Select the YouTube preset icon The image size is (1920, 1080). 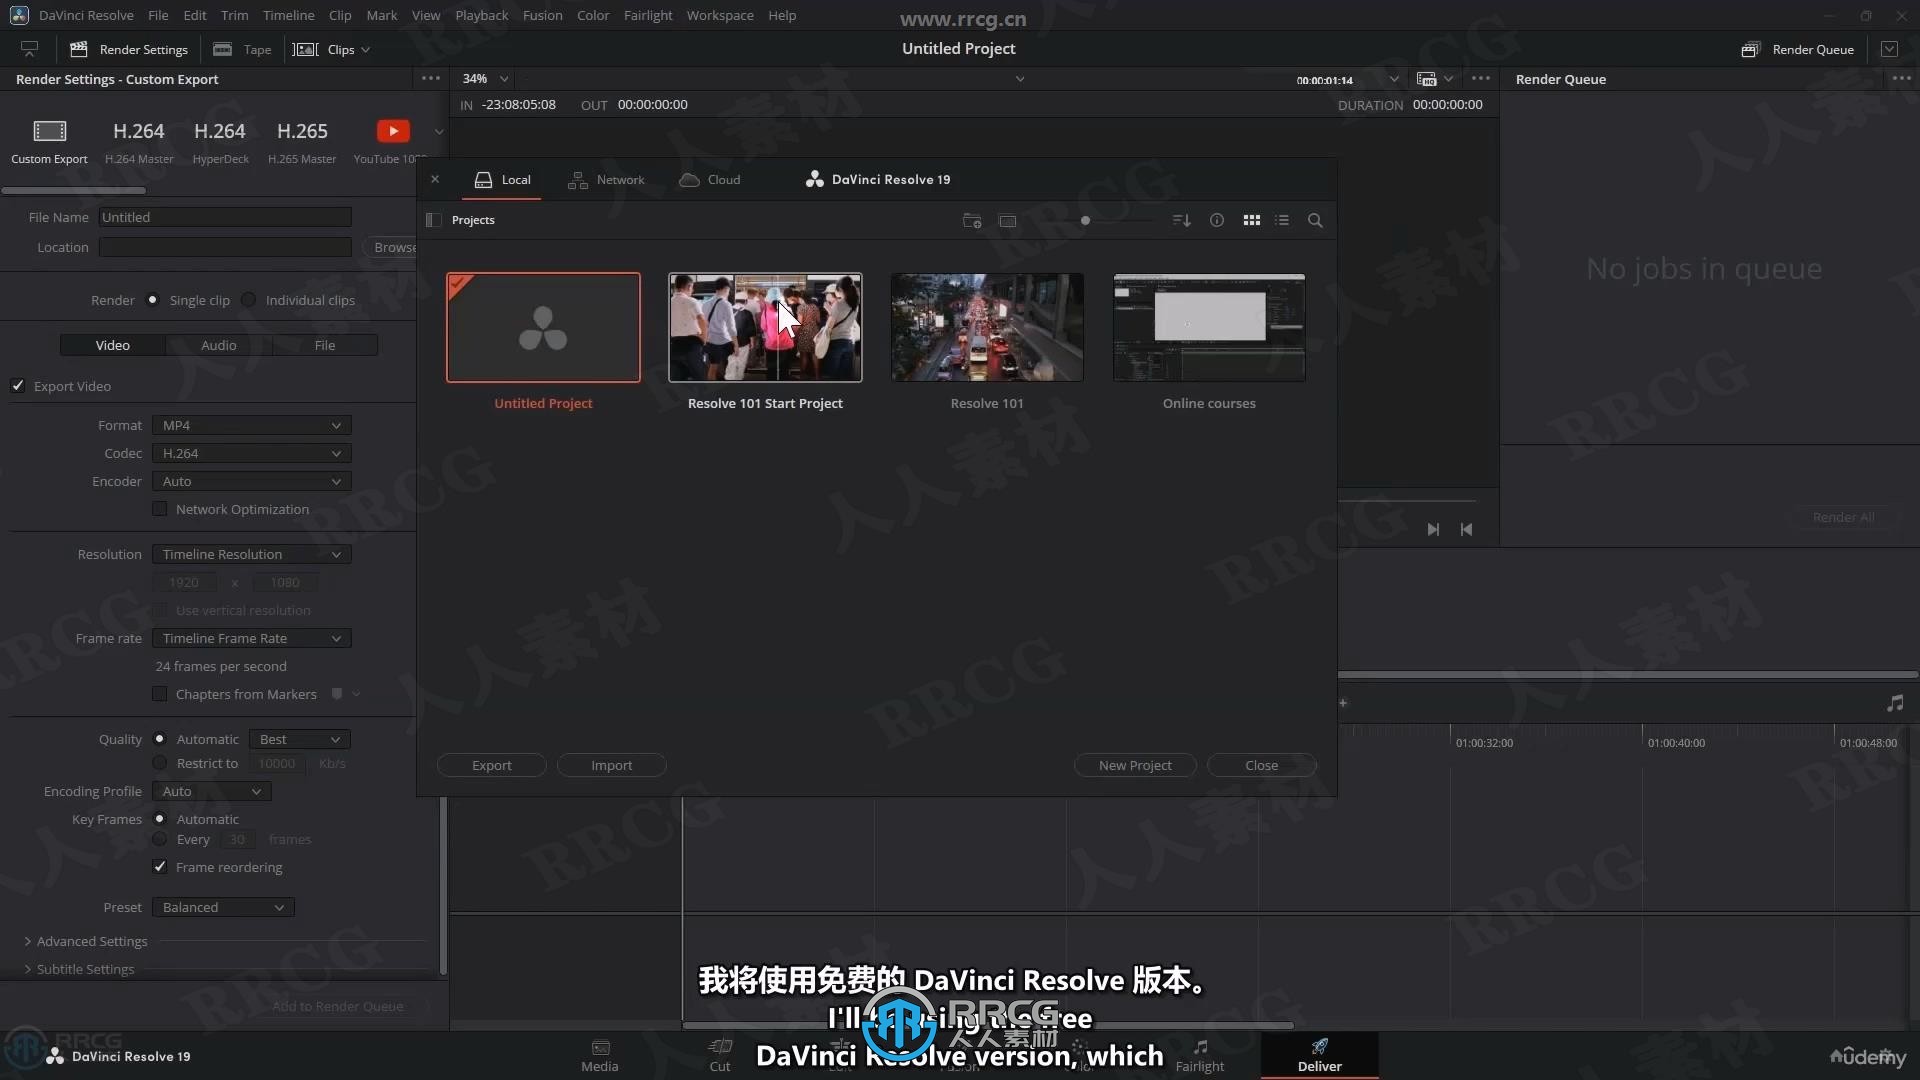point(393,131)
